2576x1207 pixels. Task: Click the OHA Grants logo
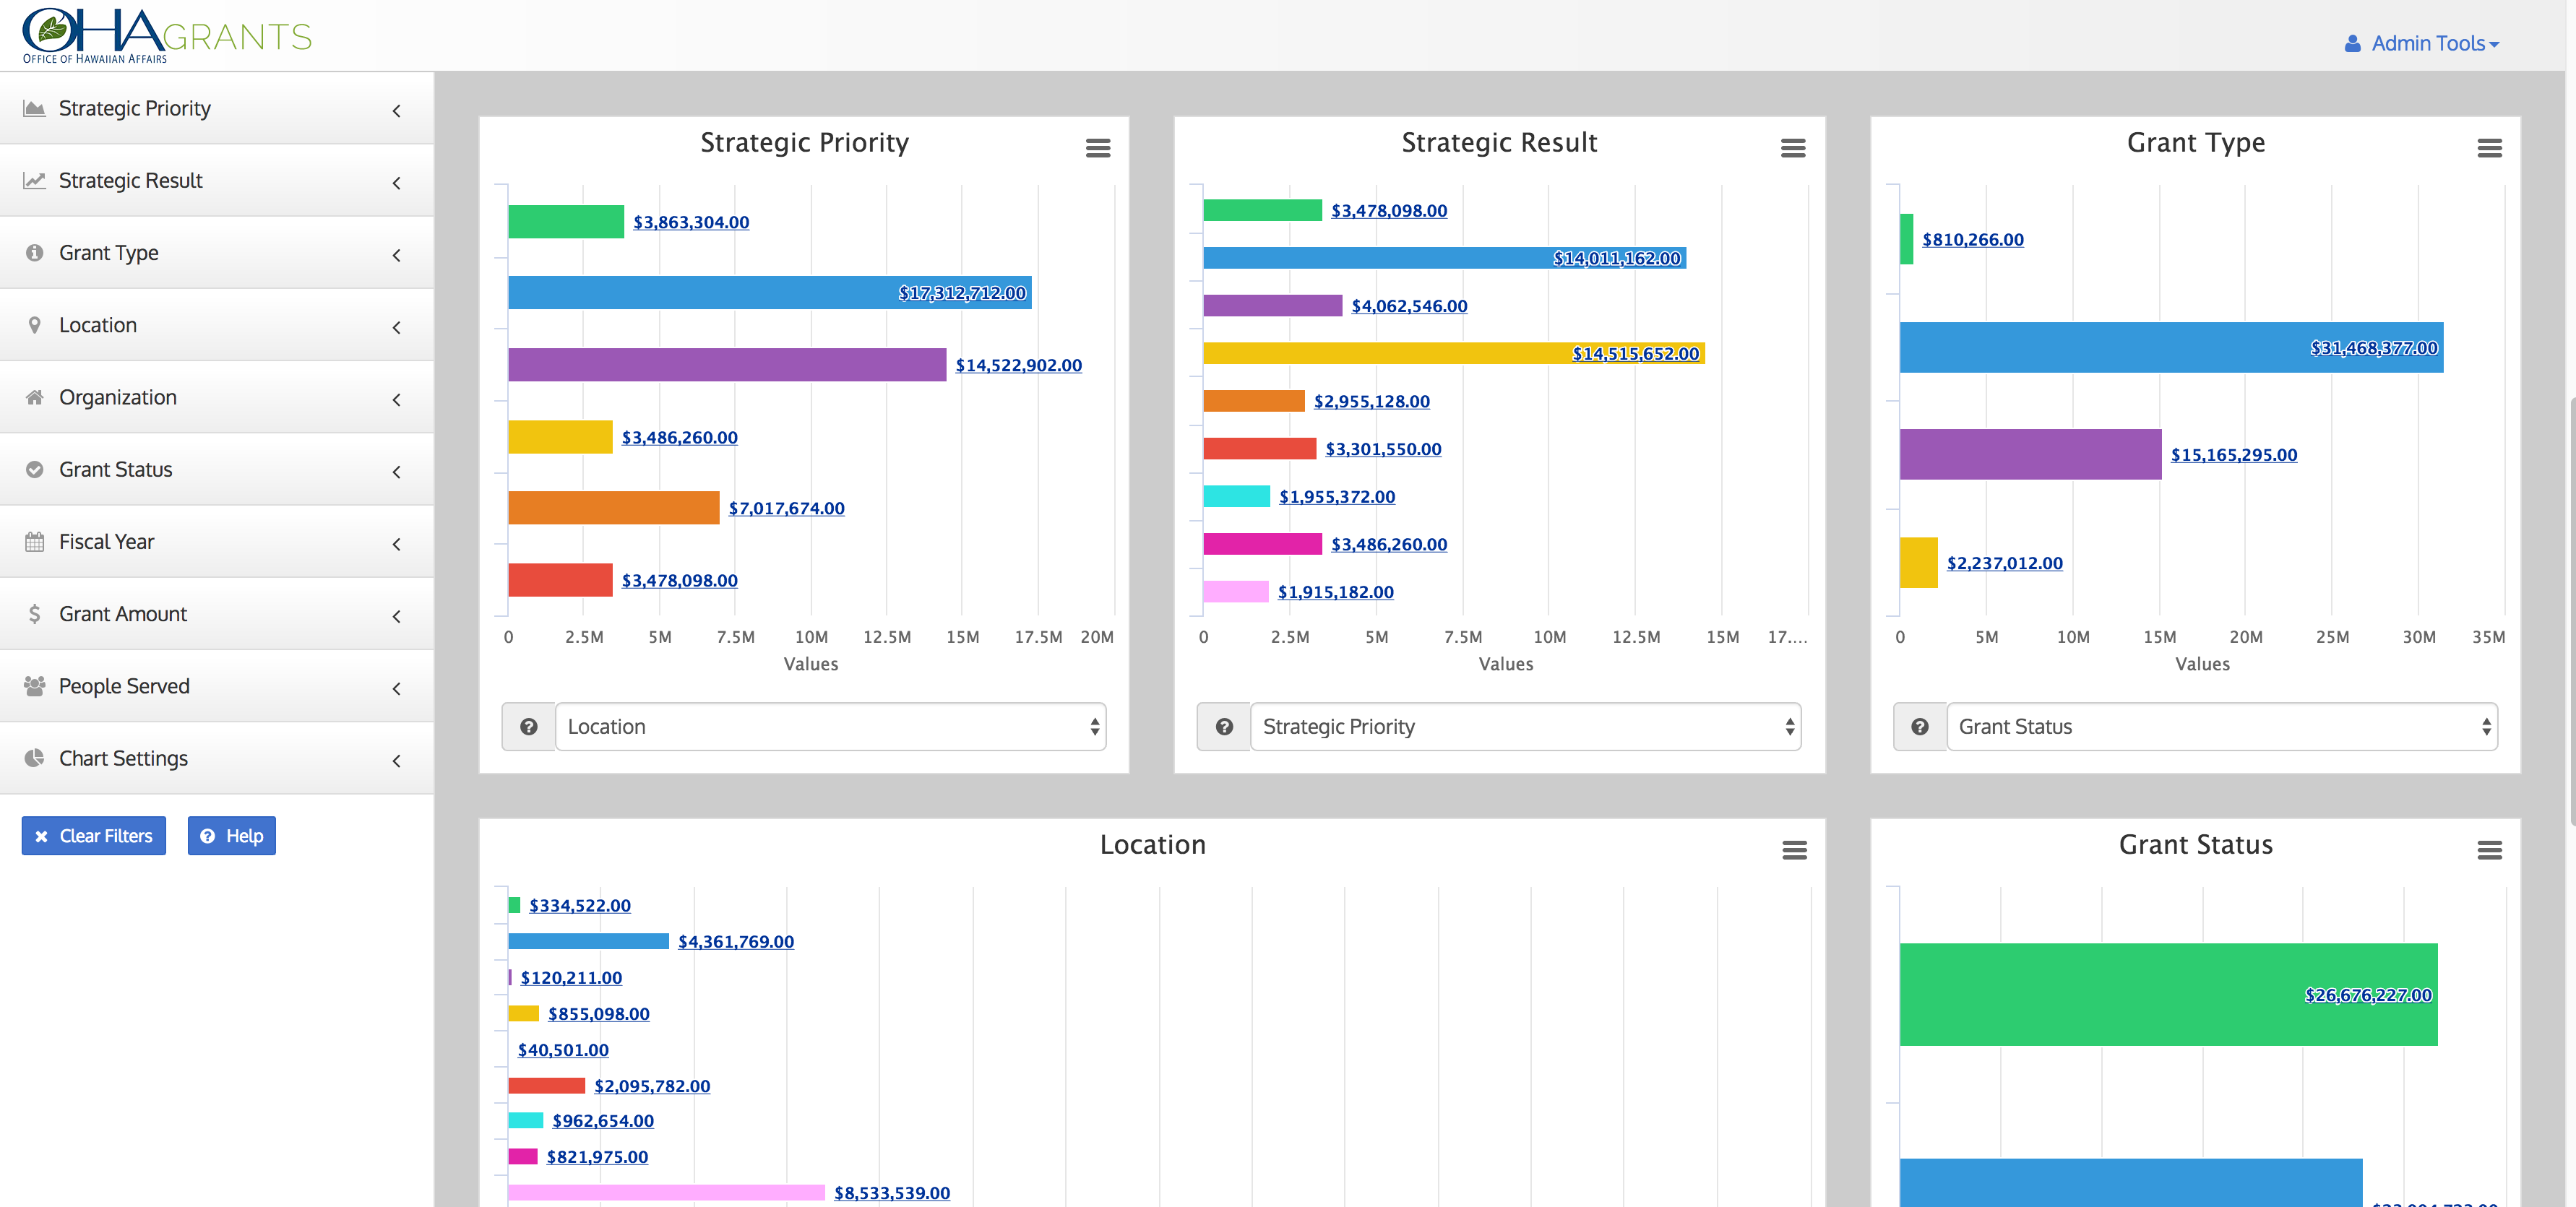(167, 36)
